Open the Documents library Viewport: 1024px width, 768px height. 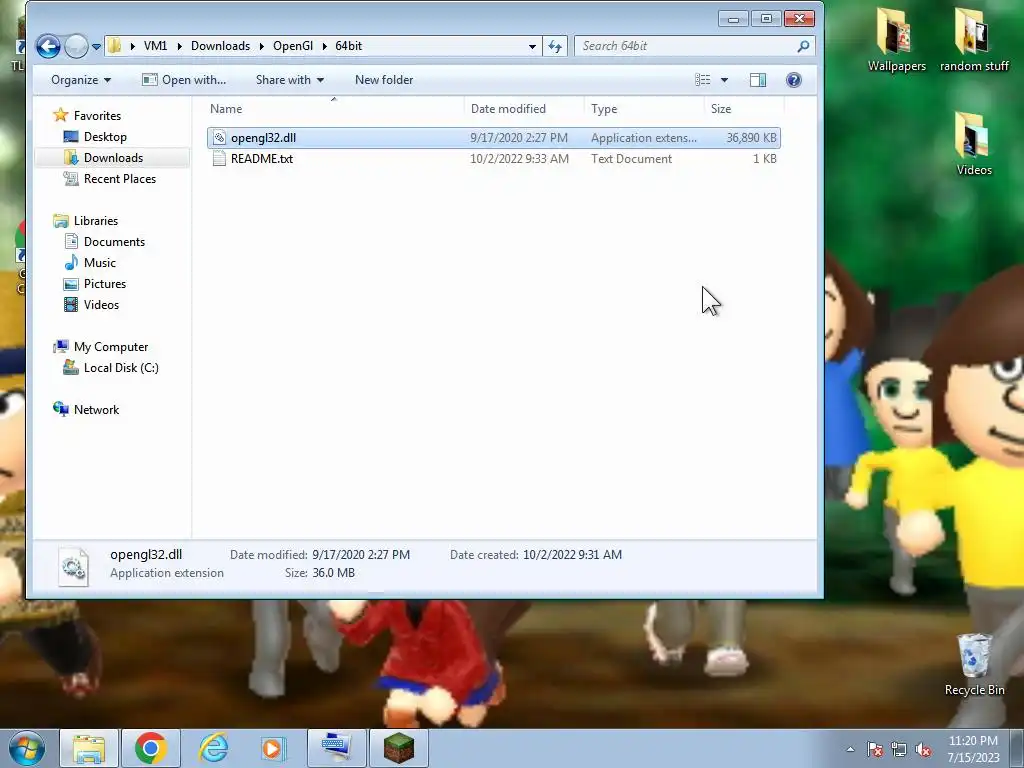pos(114,242)
